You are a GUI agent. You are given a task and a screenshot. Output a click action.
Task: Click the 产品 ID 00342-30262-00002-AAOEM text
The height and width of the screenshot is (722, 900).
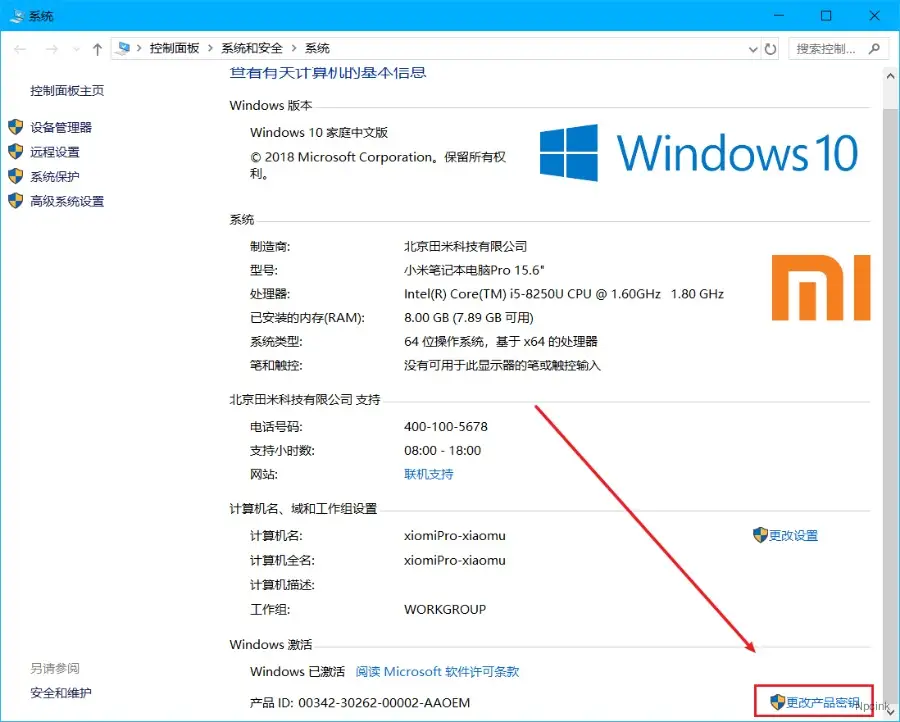point(360,702)
